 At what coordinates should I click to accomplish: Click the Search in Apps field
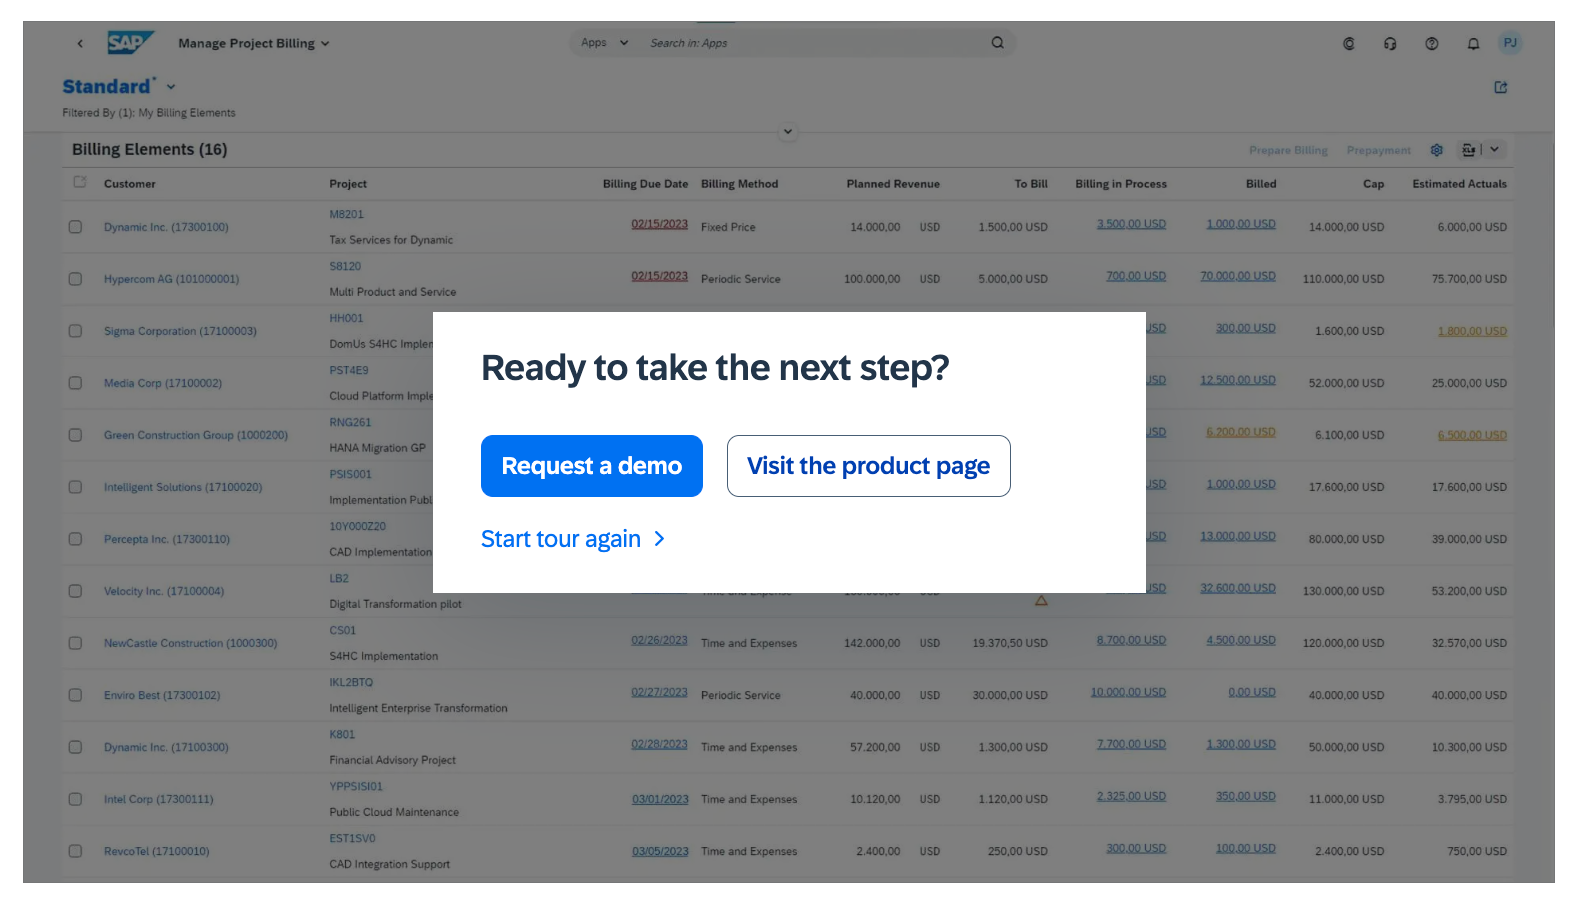tap(810, 43)
